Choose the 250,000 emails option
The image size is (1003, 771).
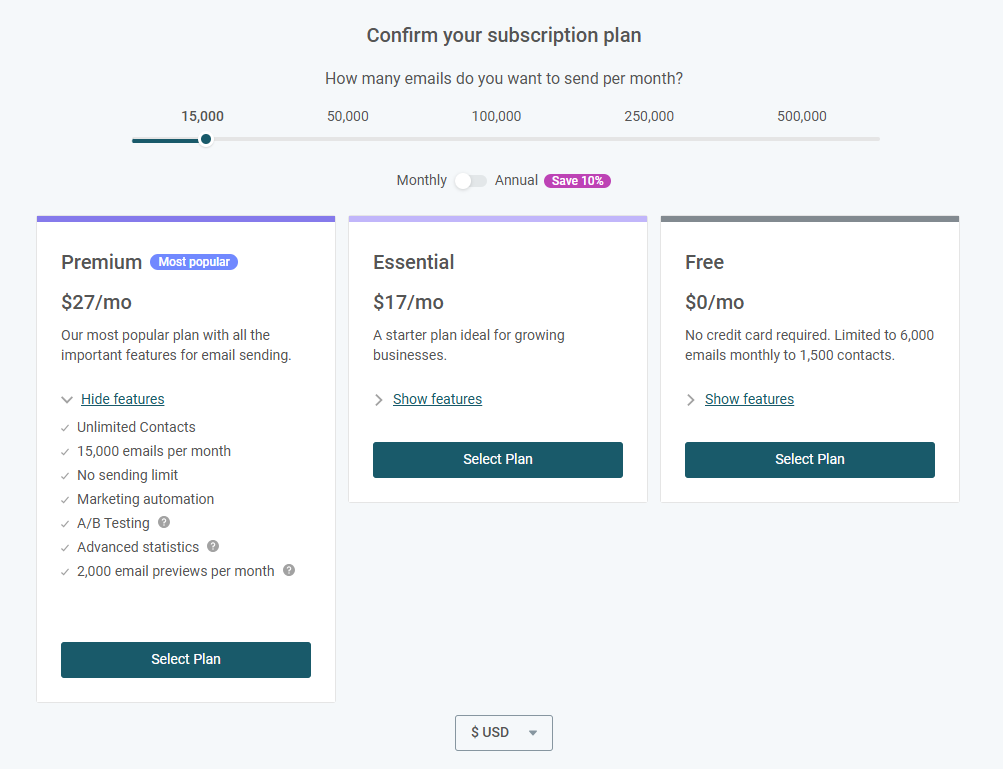click(x=649, y=116)
